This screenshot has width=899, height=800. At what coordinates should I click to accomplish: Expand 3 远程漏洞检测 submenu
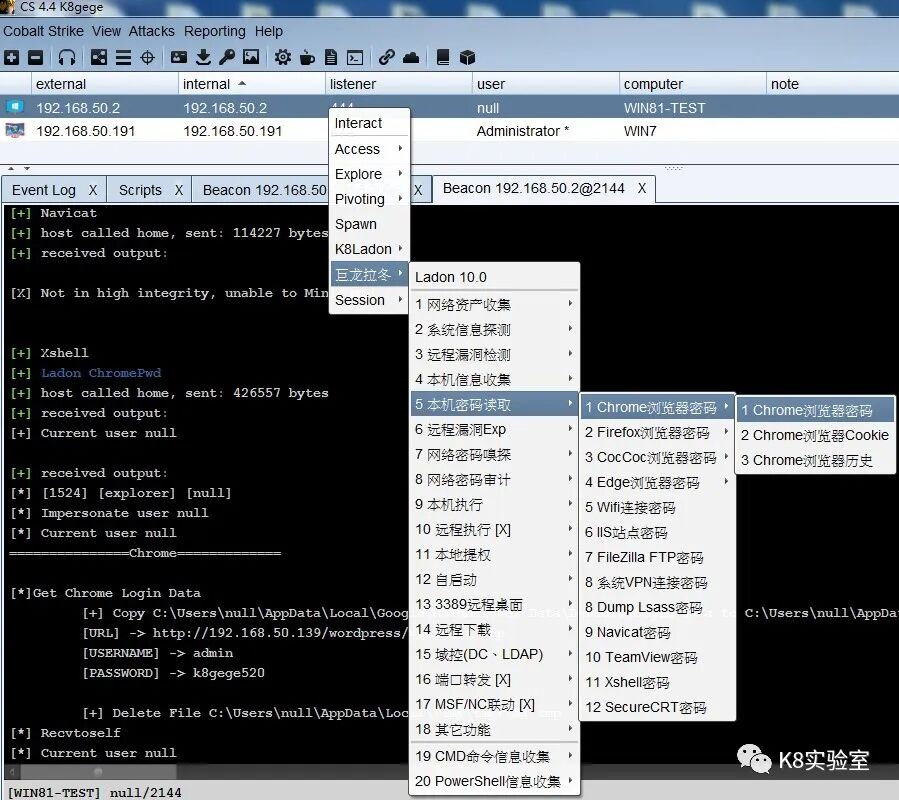tap(494, 354)
